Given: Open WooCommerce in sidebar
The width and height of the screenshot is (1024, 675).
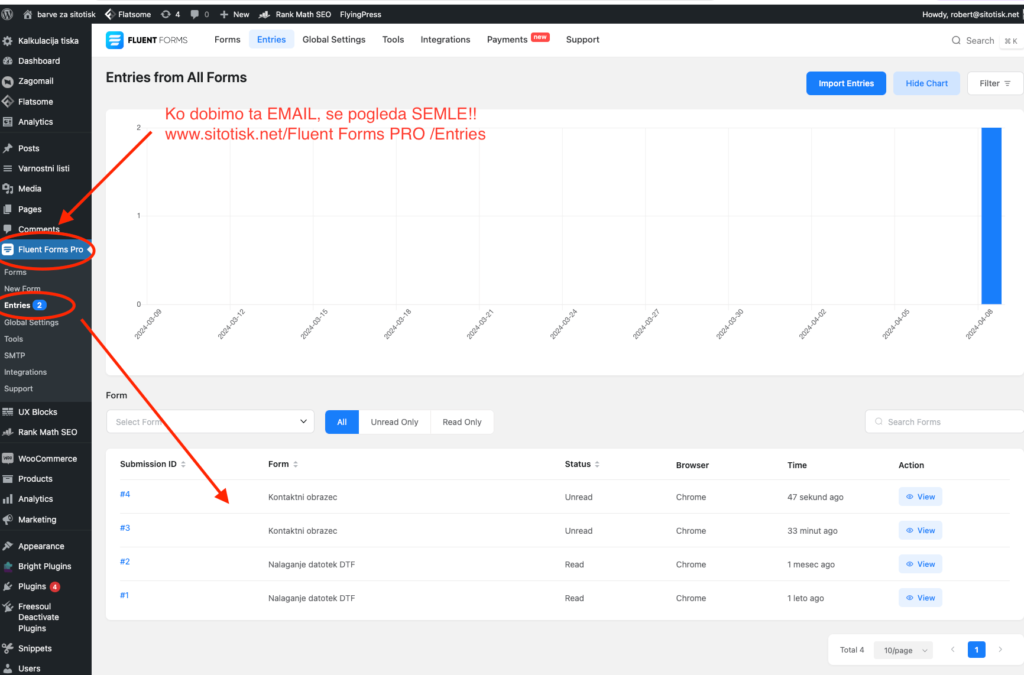Looking at the screenshot, I should pyautogui.click(x=46, y=458).
